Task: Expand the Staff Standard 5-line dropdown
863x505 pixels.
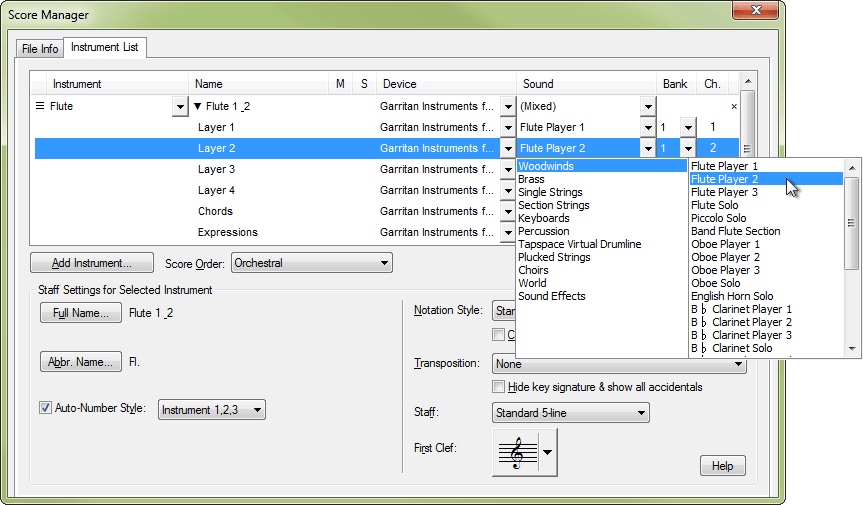Action: coord(570,412)
